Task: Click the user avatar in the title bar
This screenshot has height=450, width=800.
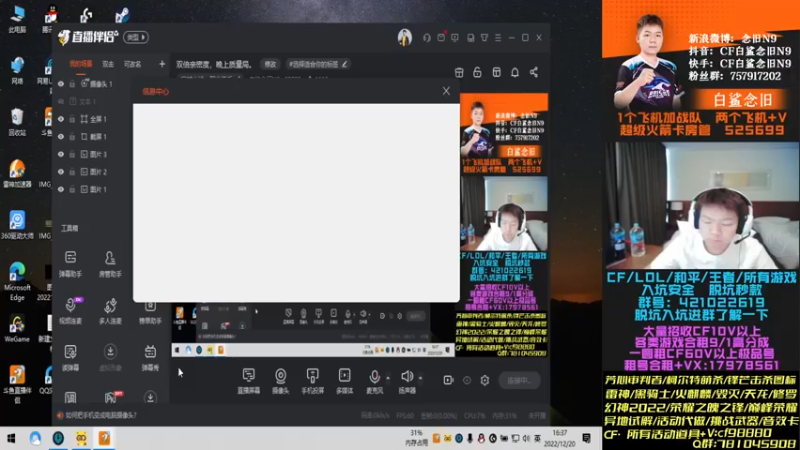Action: pyautogui.click(x=405, y=37)
